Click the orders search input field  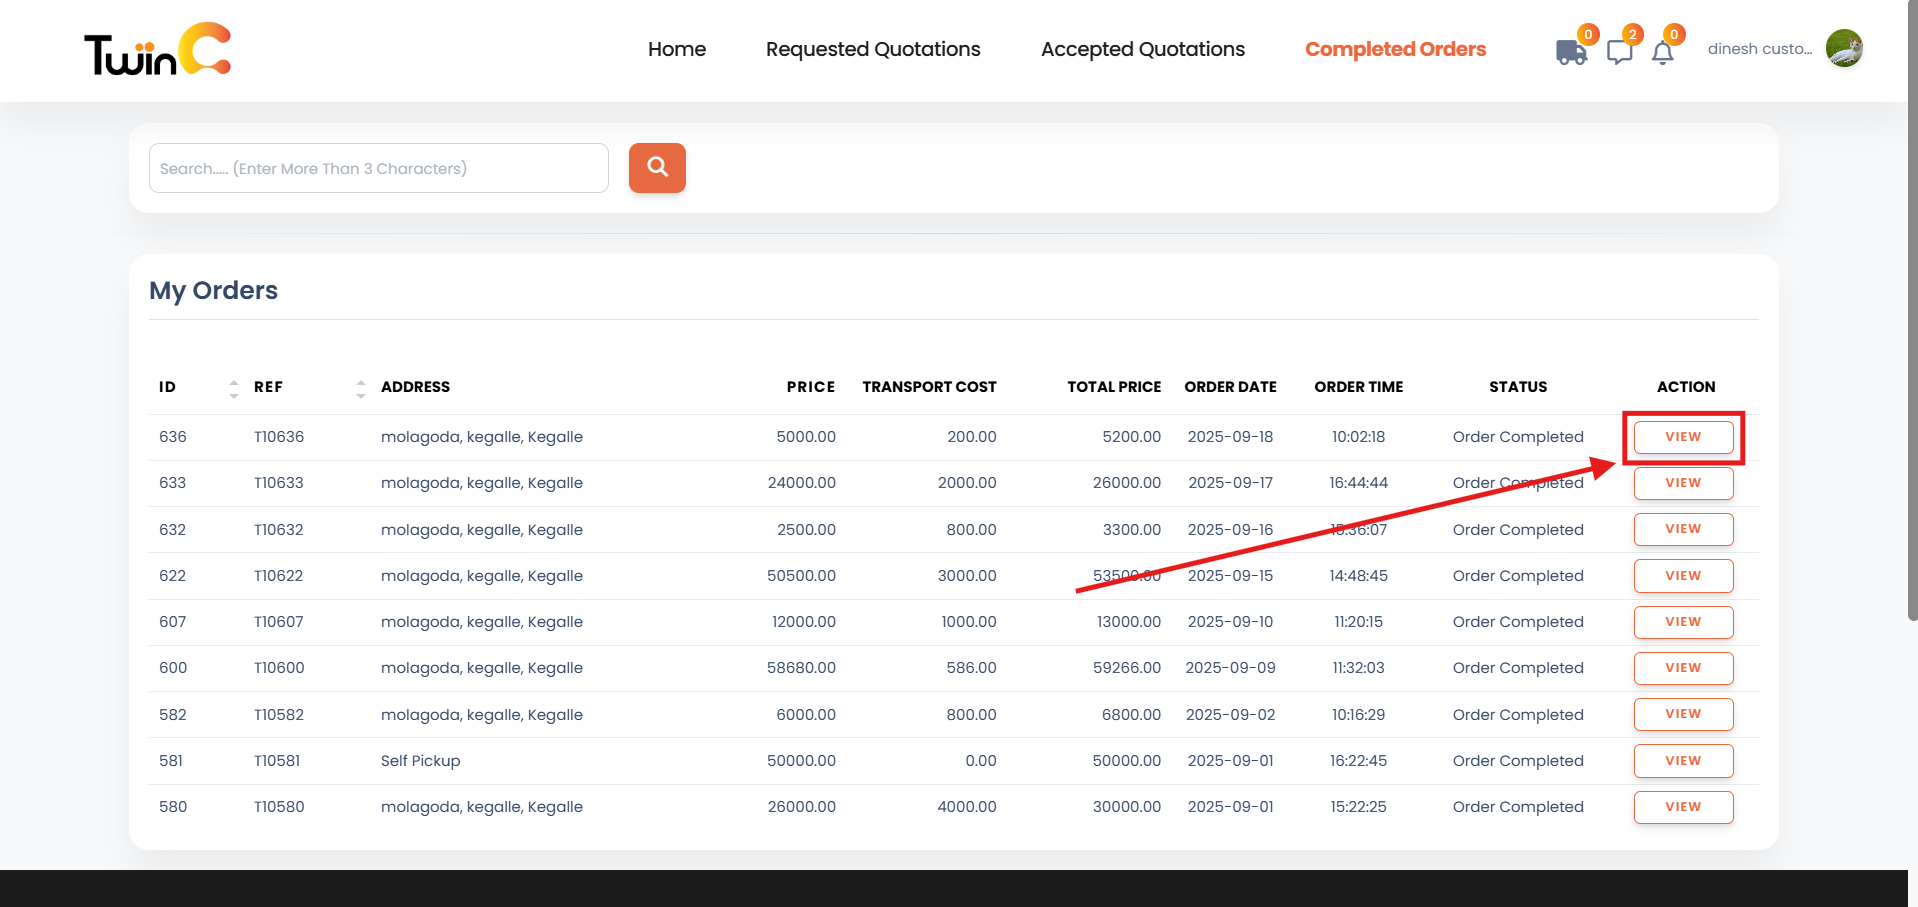coord(378,168)
